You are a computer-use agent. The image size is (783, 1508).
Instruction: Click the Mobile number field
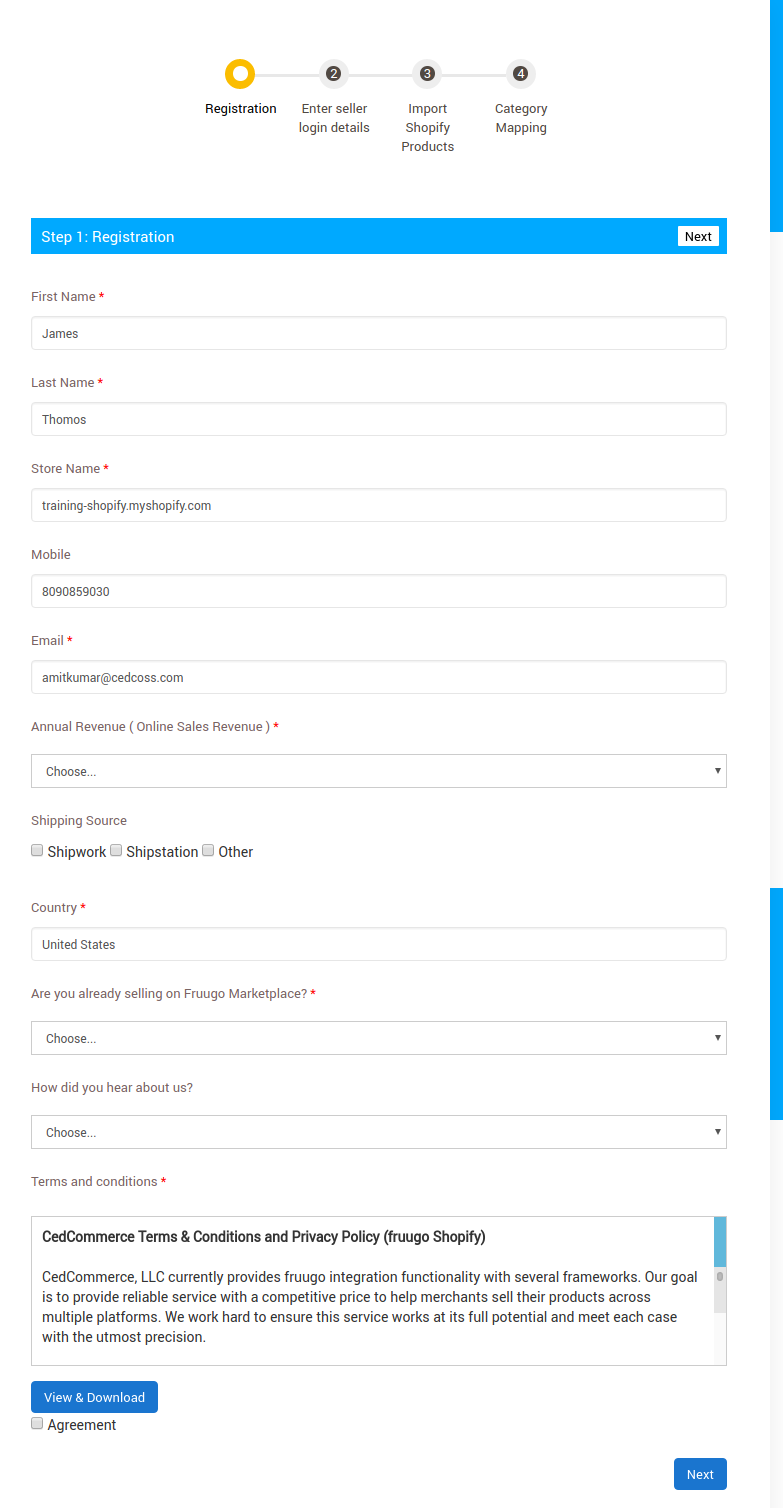[379, 591]
